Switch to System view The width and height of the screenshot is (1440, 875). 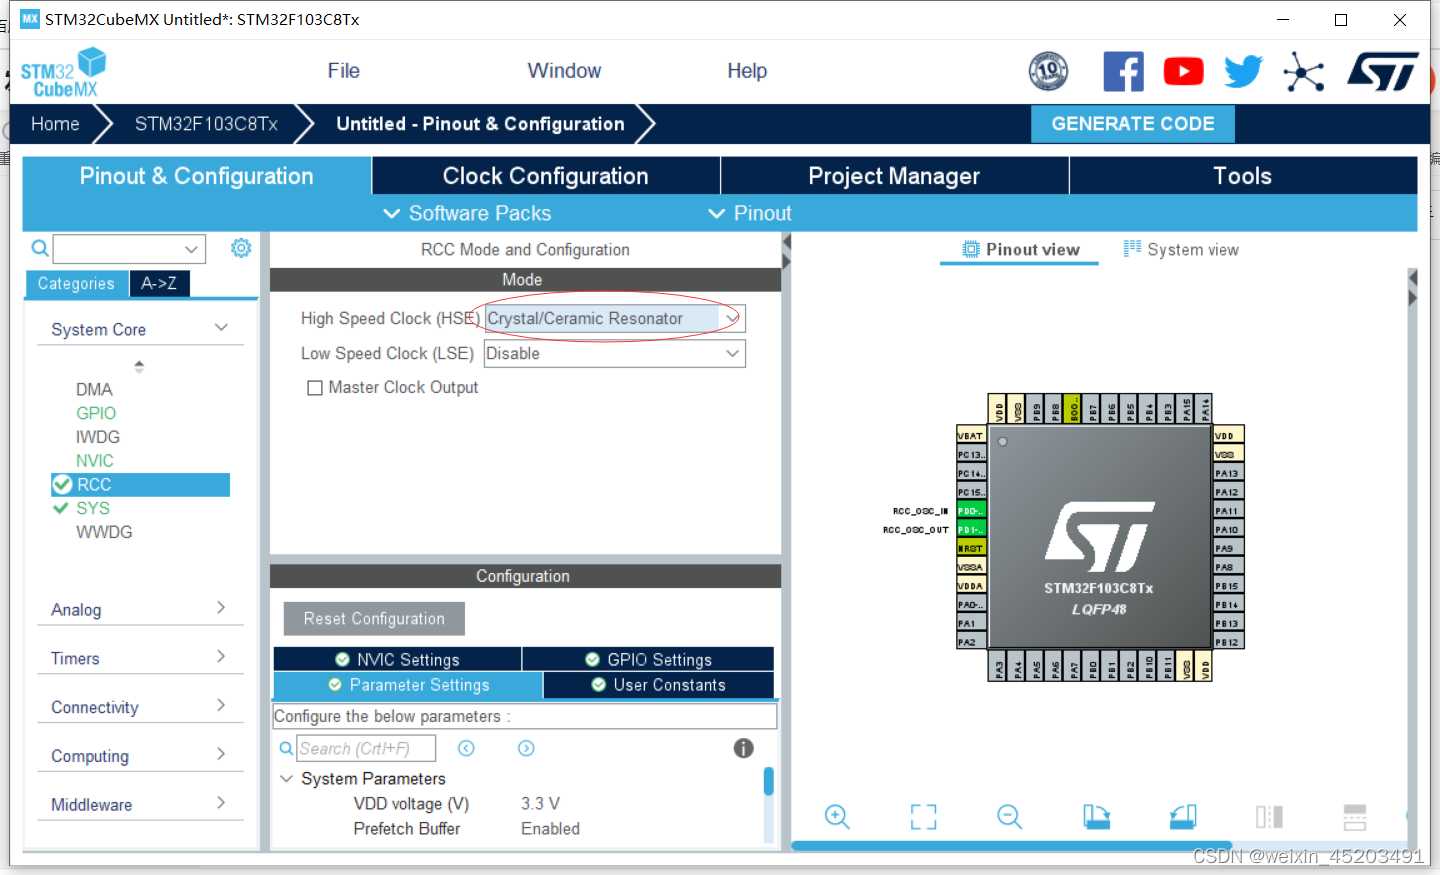pyautogui.click(x=1181, y=250)
